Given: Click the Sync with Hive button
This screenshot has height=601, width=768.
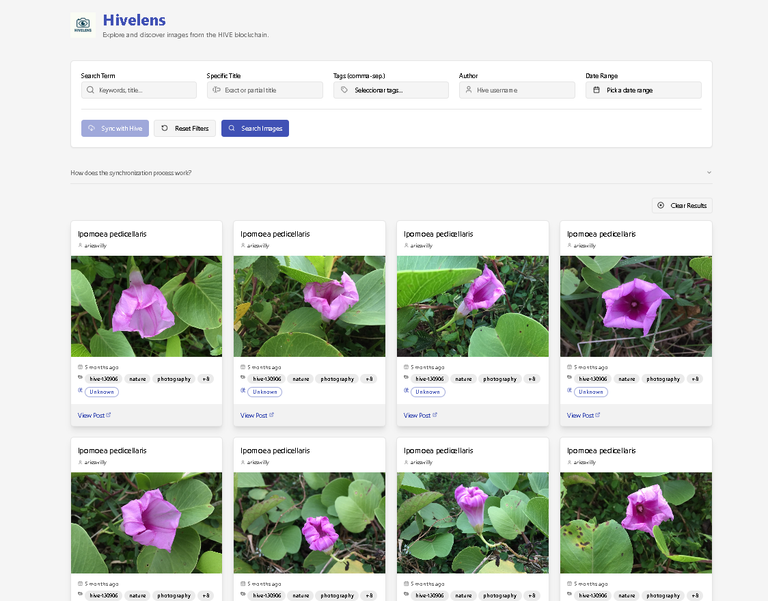Looking at the screenshot, I should click(115, 128).
